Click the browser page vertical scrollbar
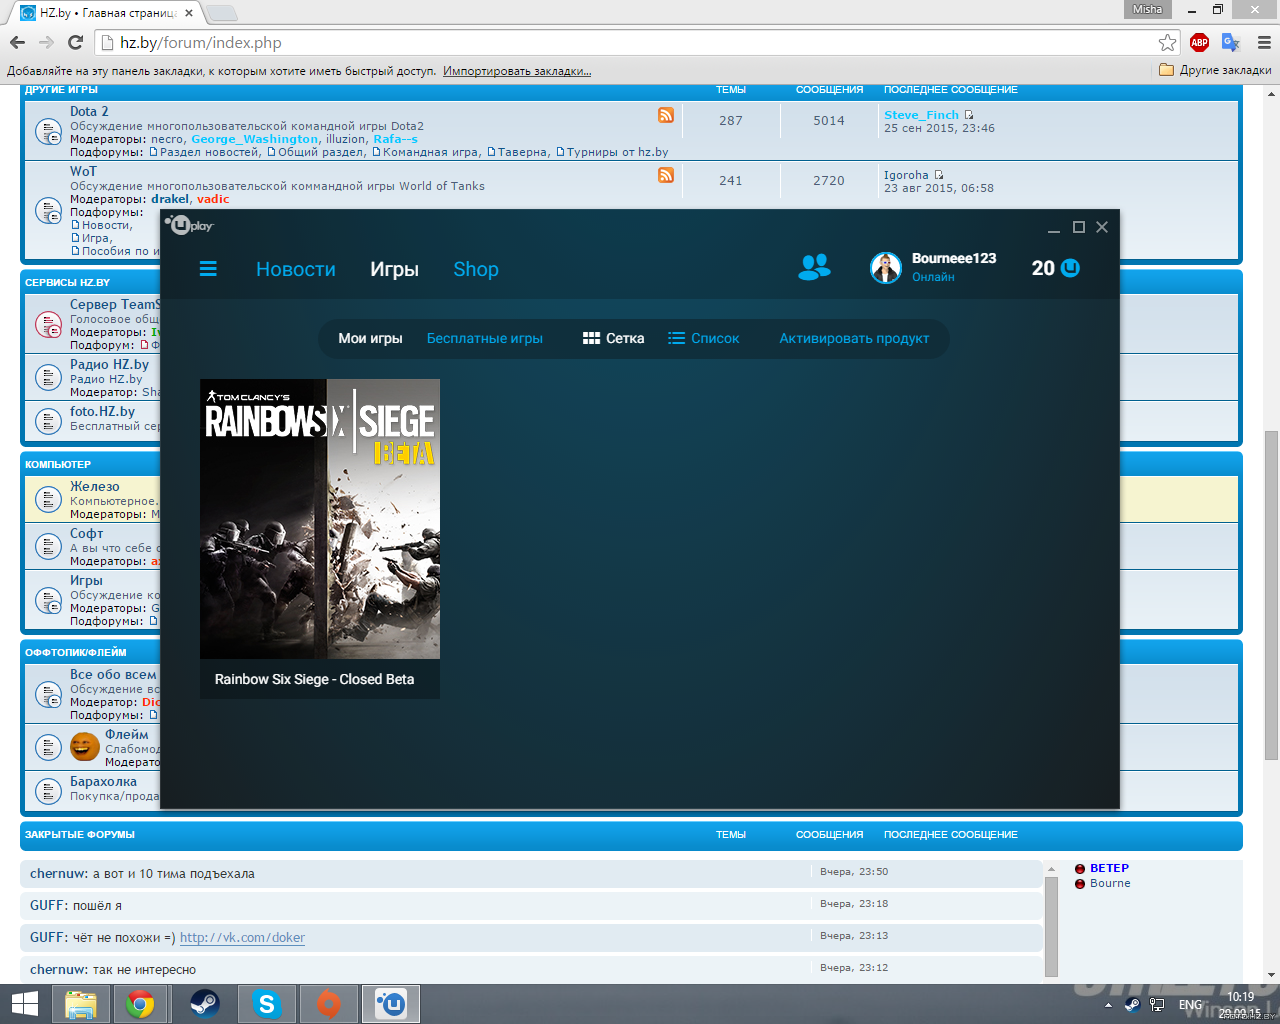The height and width of the screenshot is (1024, 1280). [x=1271, y=595]
